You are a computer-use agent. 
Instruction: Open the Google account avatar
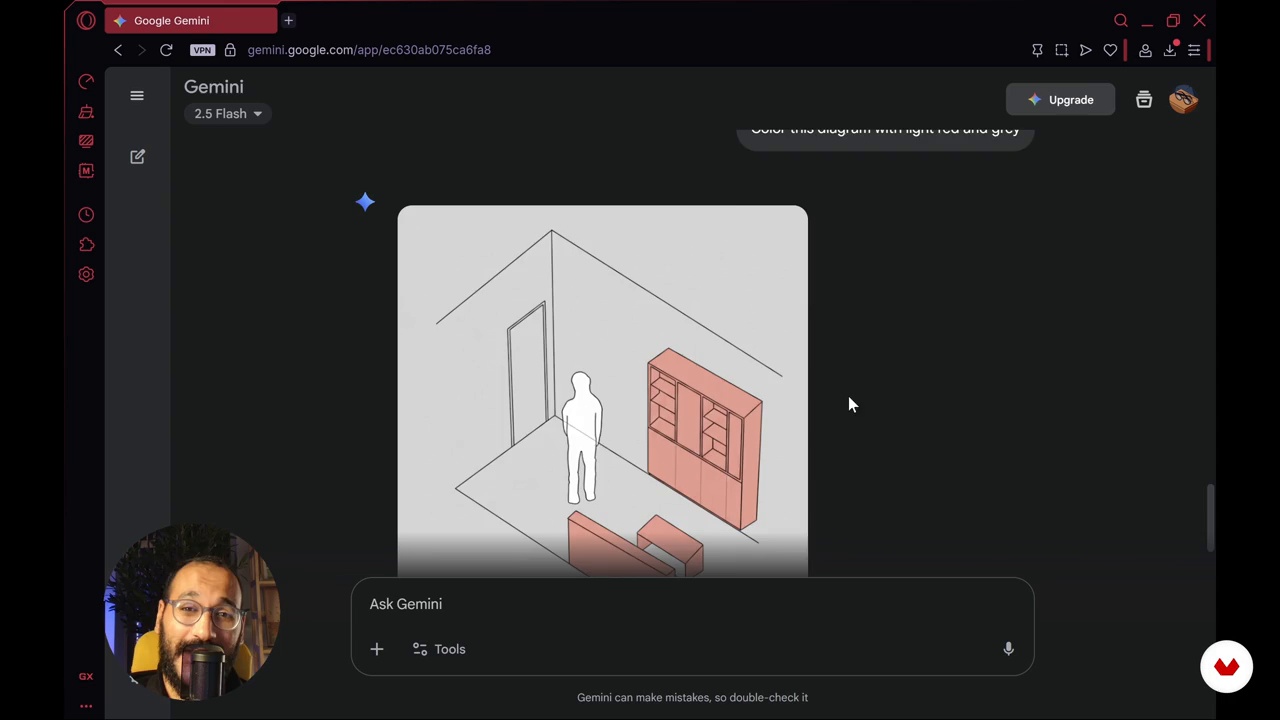point(1183,100)
